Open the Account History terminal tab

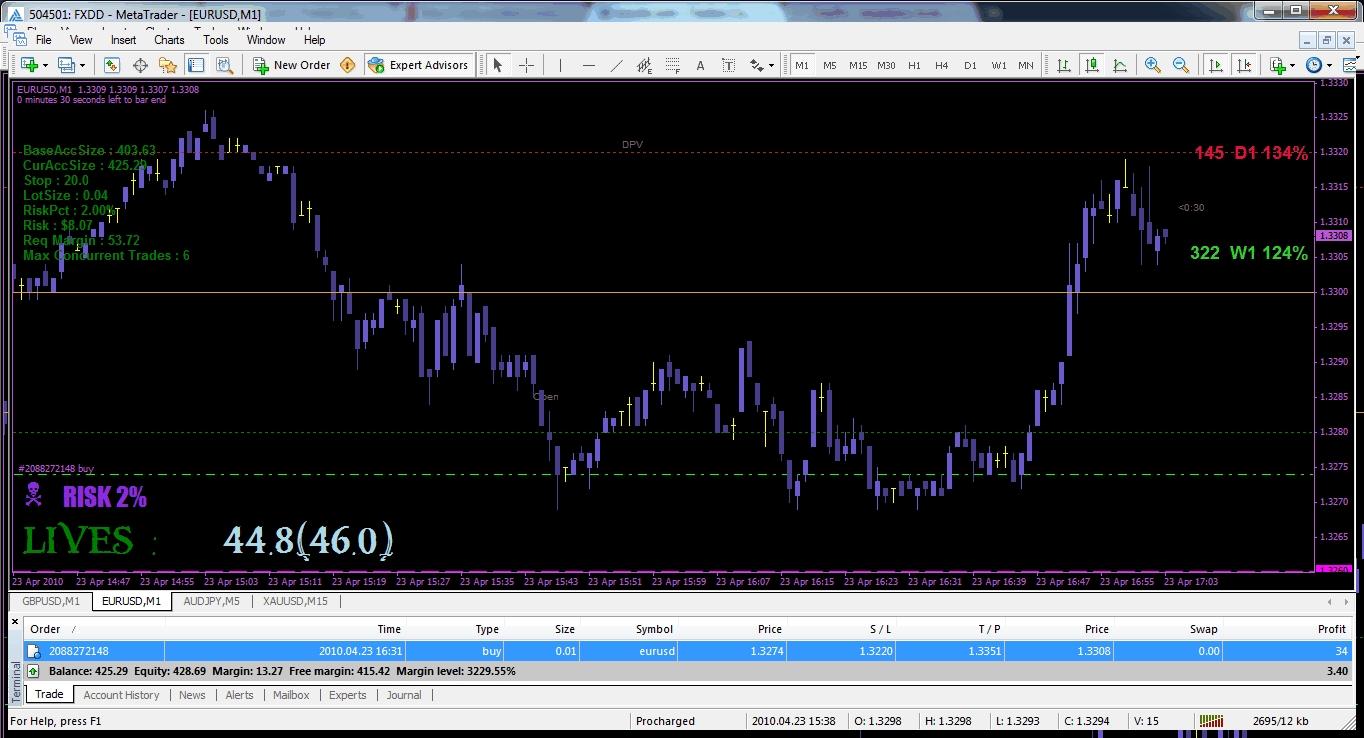(x=121, y=695)
